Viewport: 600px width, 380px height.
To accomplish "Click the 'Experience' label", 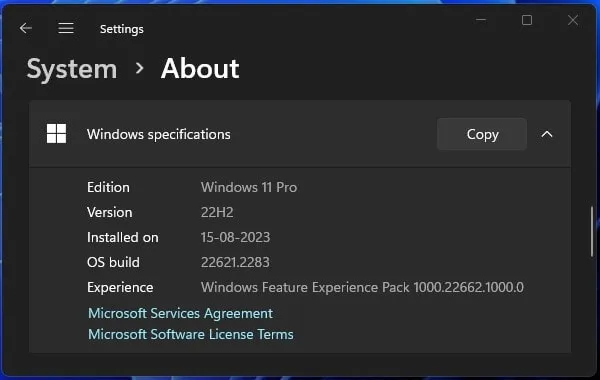I will pos(120,287).
